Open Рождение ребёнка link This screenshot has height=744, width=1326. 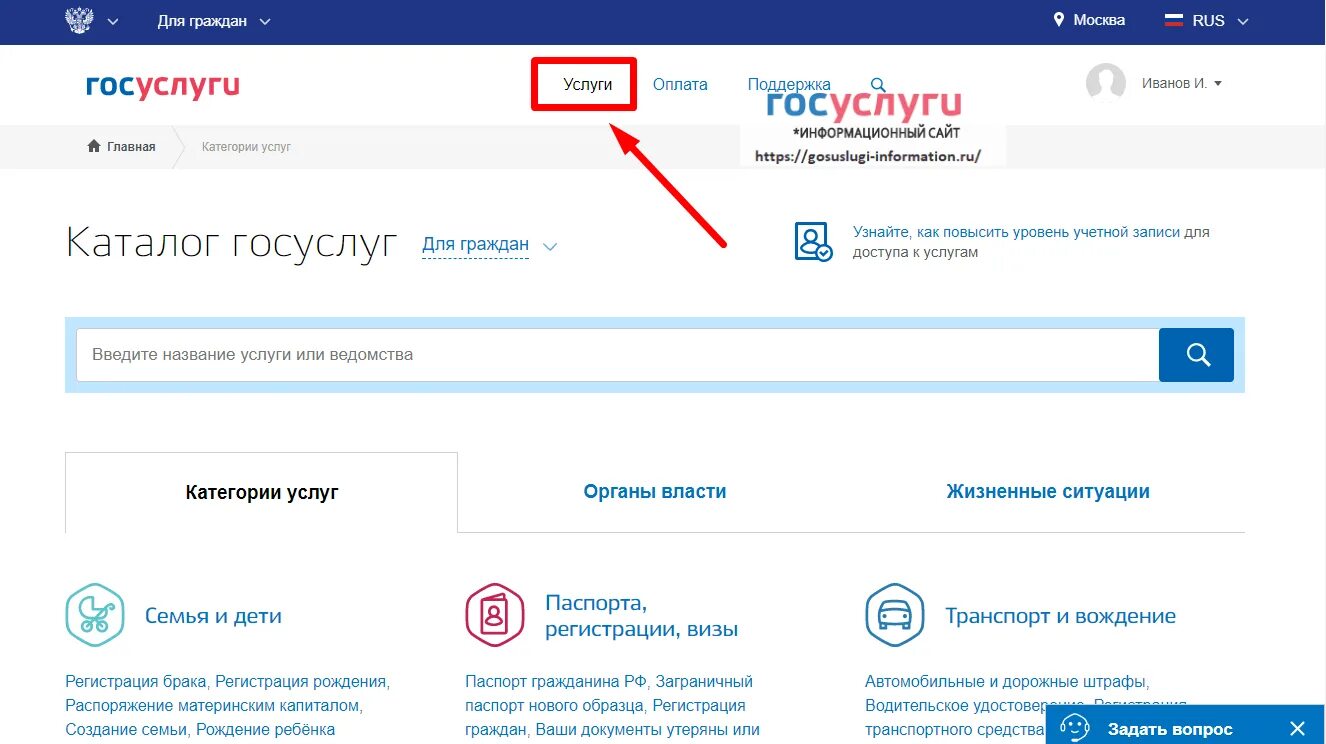(x=265, y=730)
